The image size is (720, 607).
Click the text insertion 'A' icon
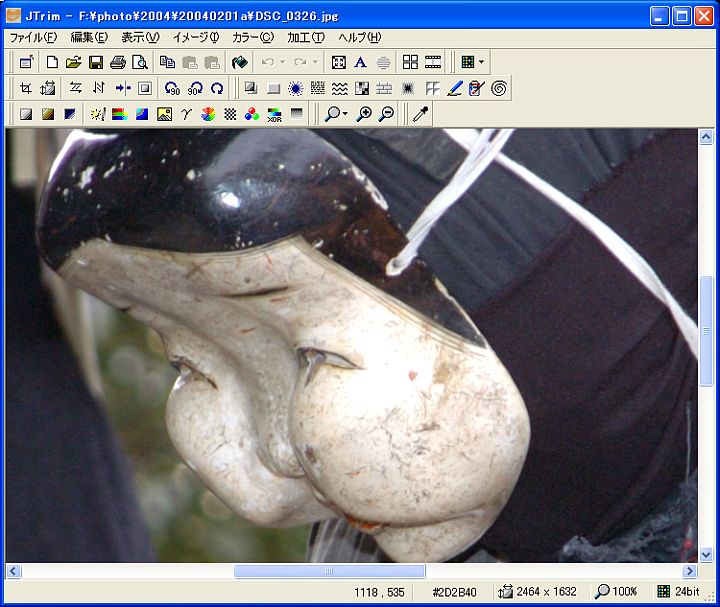point(360,62)
